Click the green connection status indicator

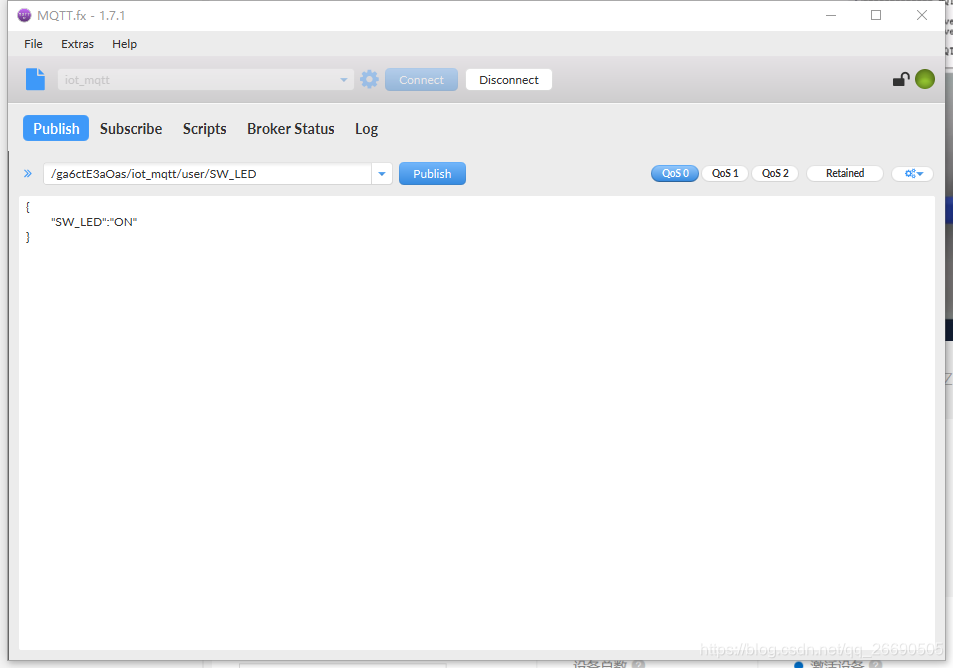click(x=924, y=79)
